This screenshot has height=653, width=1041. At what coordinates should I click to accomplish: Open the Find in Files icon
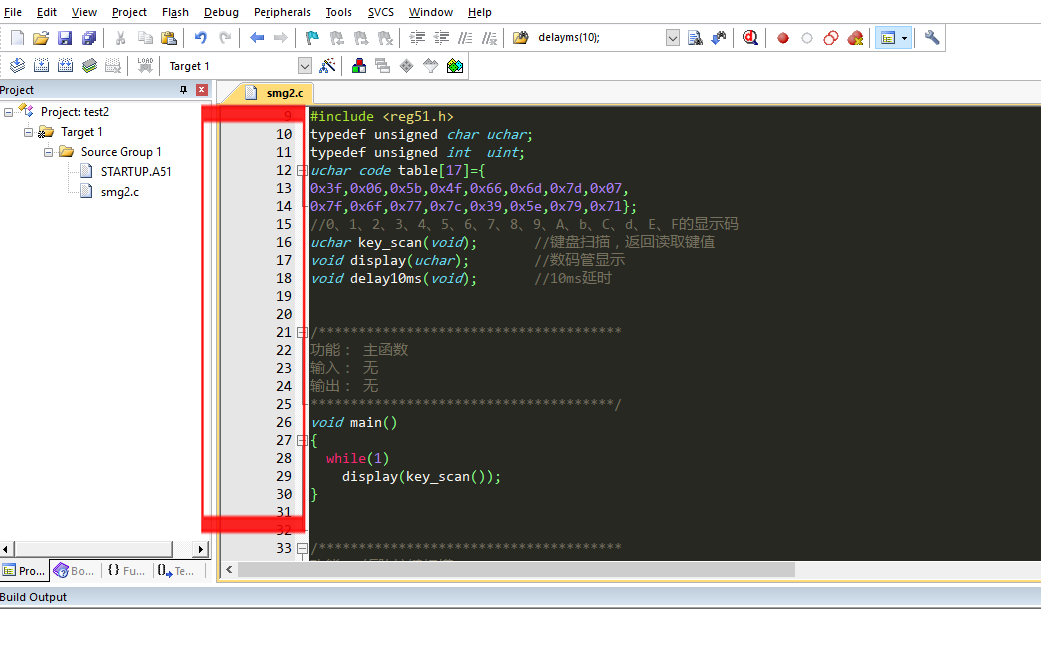520,38
